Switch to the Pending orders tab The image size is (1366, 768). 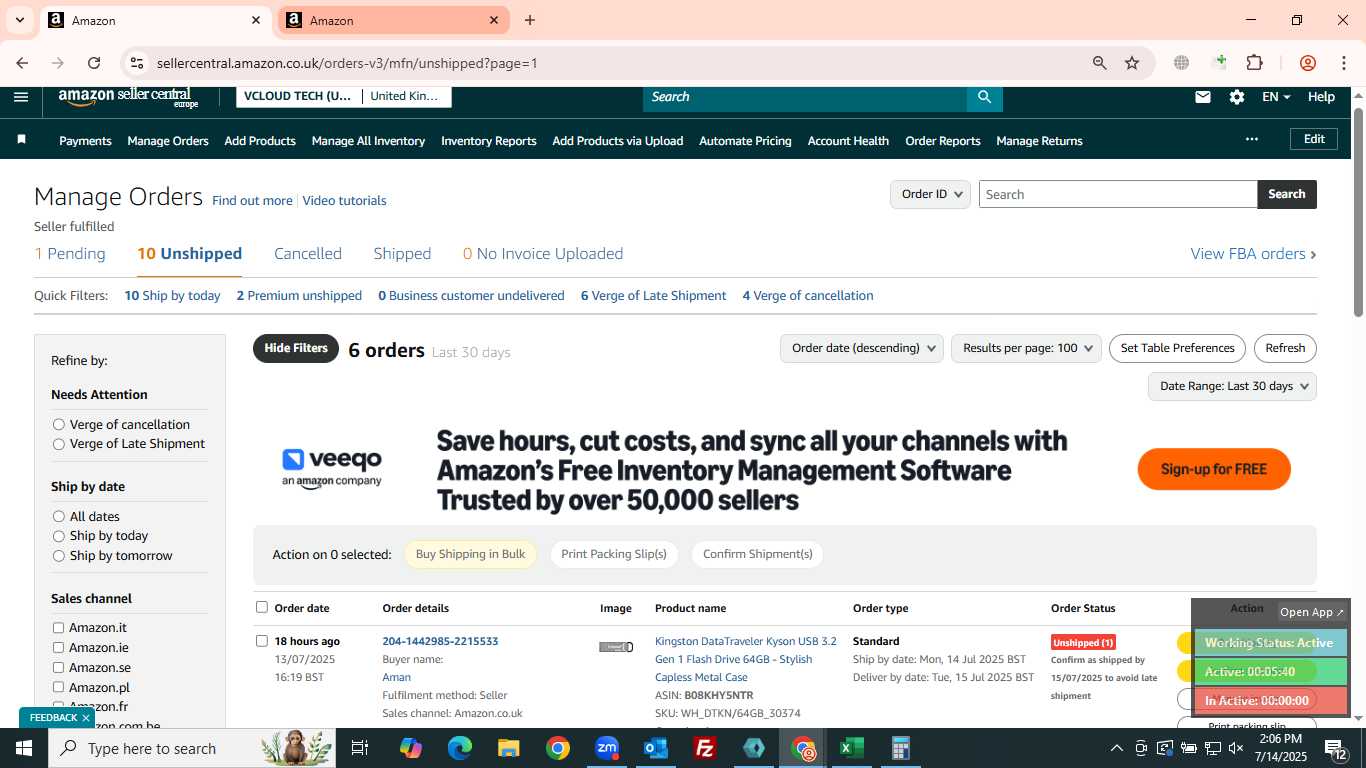coord(70,254)
